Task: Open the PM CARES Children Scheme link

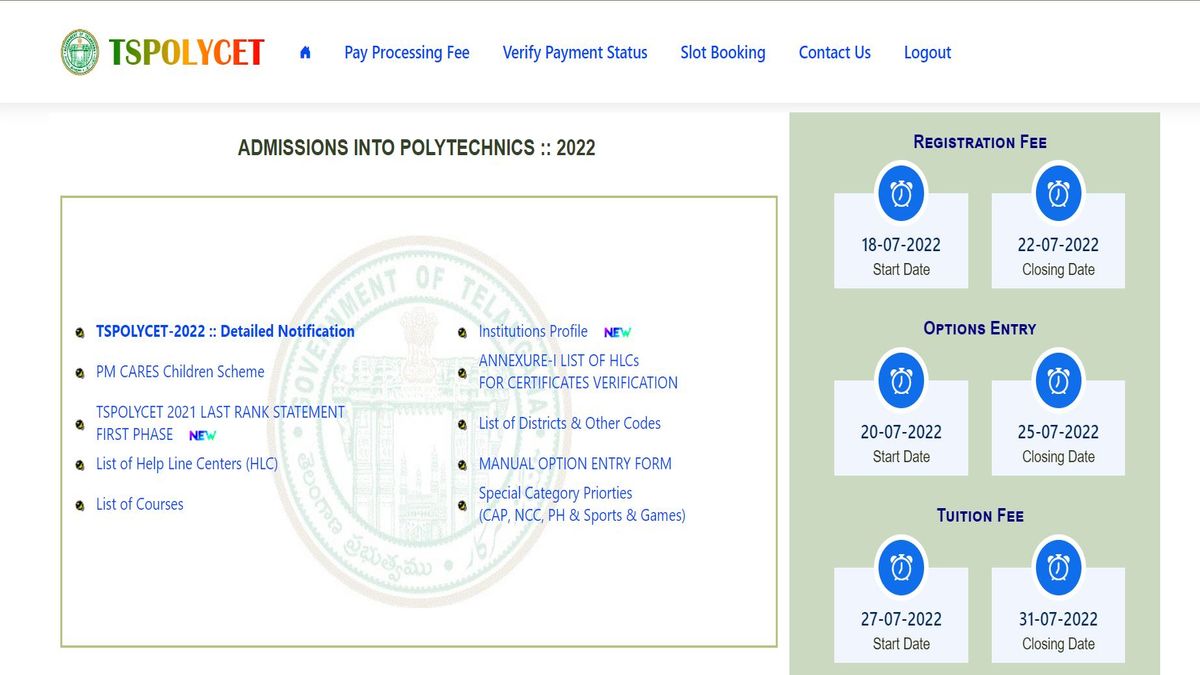Action: click(x=179, y=371)
